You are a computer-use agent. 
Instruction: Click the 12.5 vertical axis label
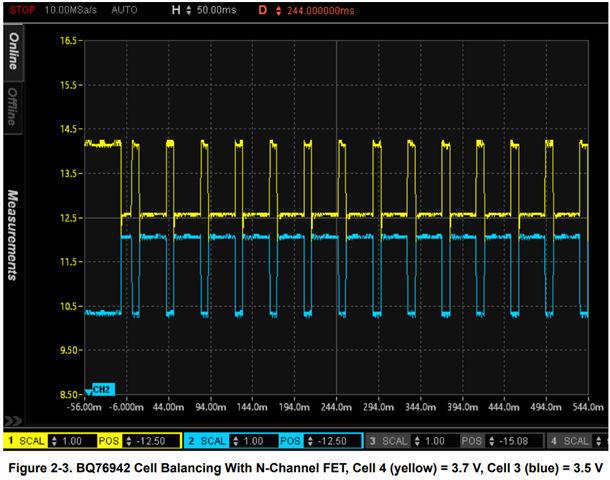click(68, 218)
